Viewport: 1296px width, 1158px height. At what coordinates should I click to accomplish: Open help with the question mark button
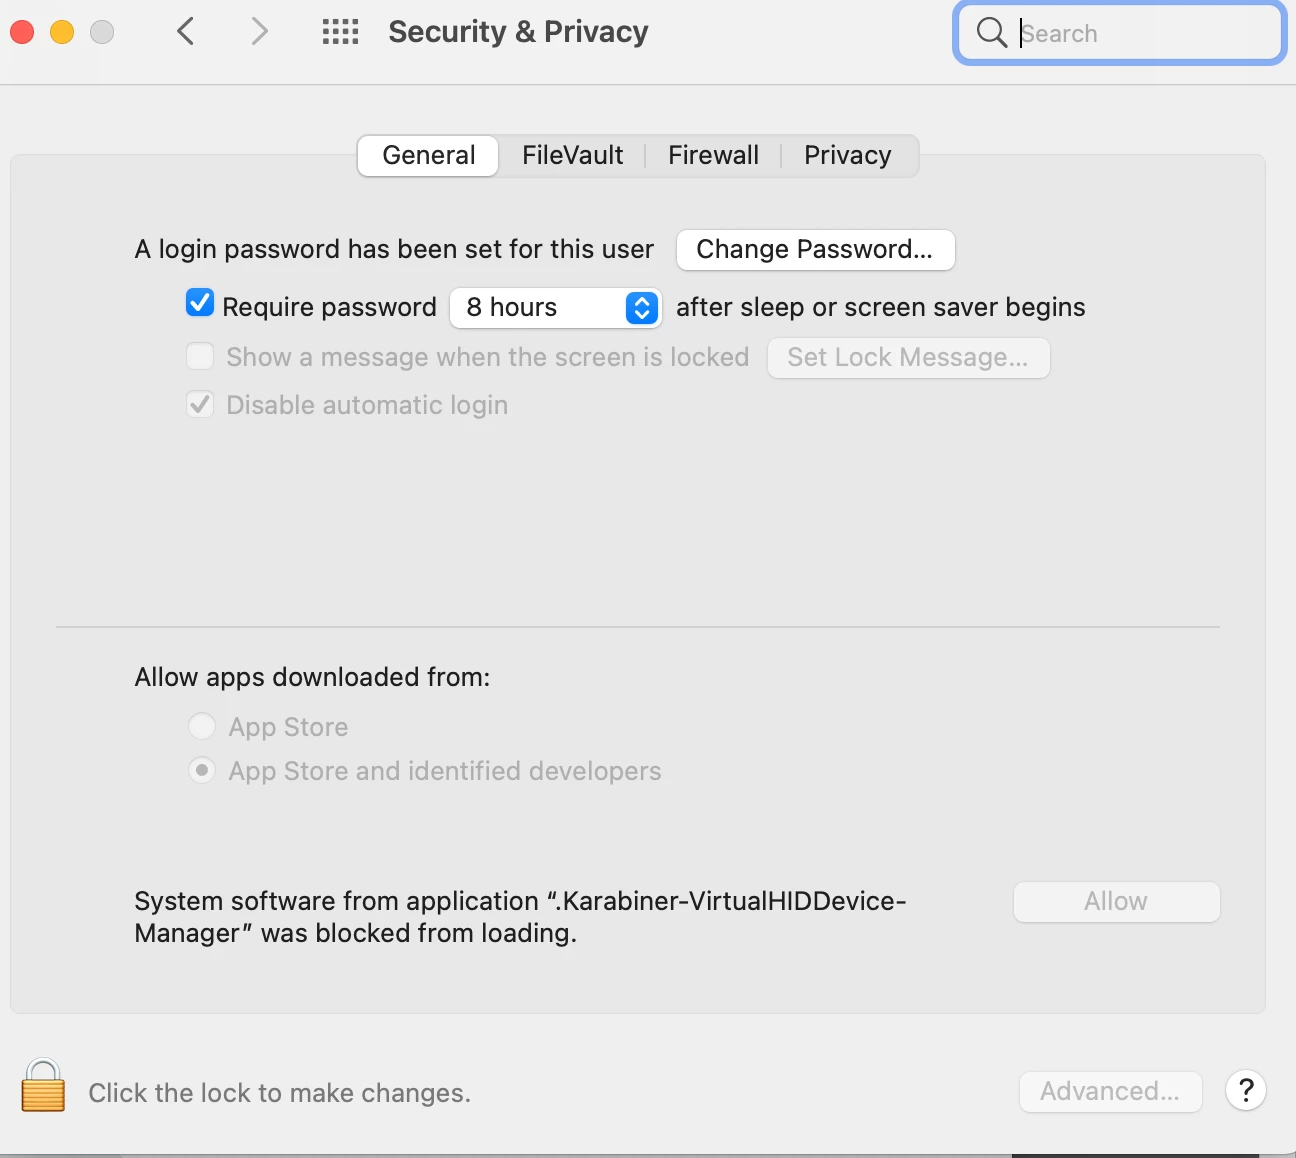(x=1246, y=1091)
